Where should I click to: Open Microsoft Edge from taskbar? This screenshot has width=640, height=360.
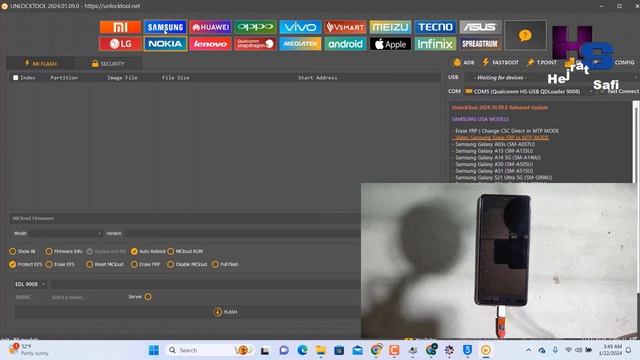coord(302,350)
